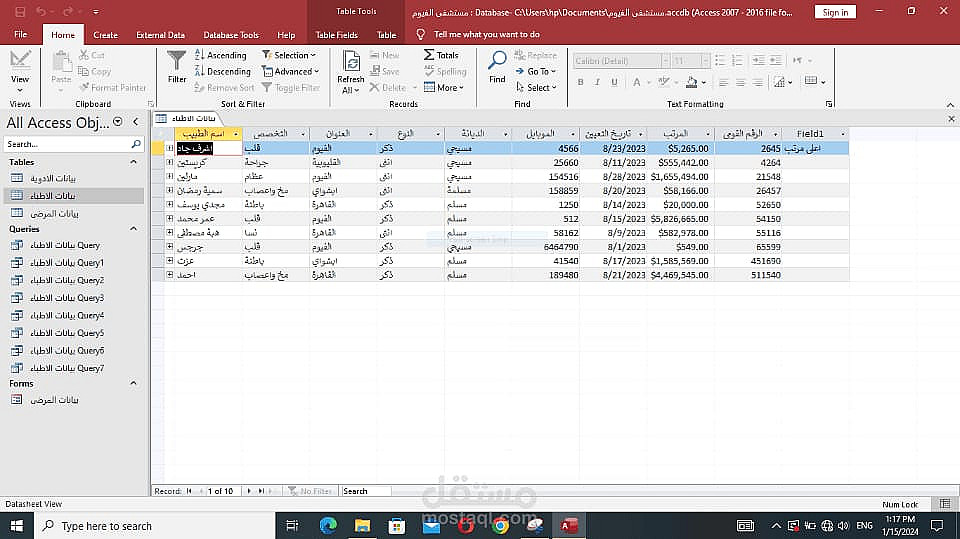Screen dimensions: 960x539
Task: Select بيانات الادوية table in navigation pane
Action: coord(53,178)
